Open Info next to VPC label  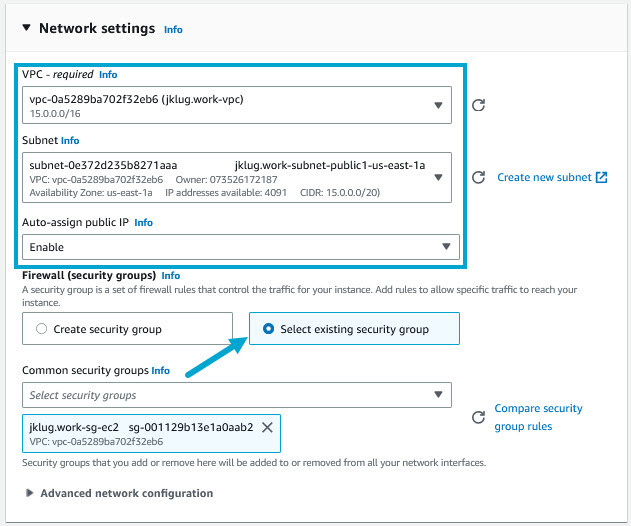click(x=108, y=75)
